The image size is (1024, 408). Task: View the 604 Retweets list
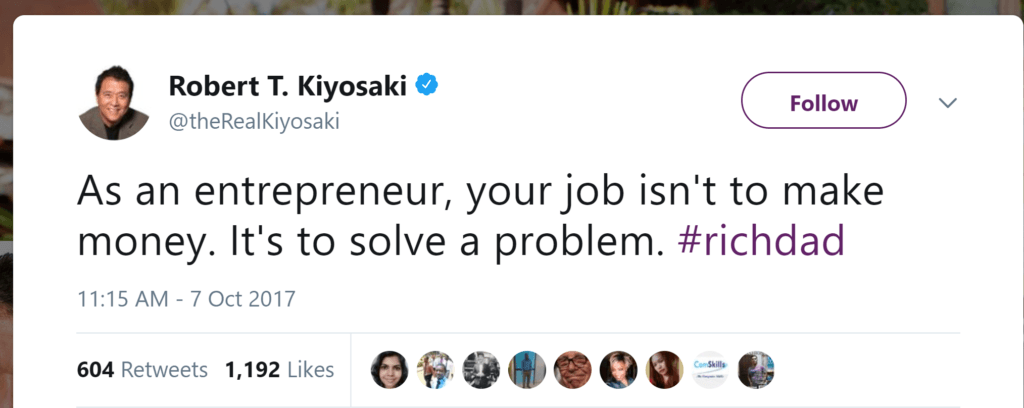pos(142,370)
